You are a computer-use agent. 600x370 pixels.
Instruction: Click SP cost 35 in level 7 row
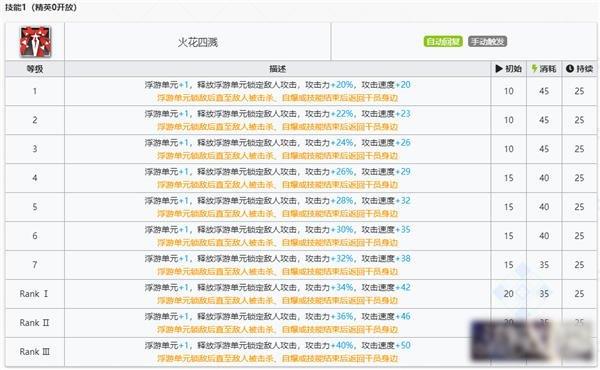point(544,265)
